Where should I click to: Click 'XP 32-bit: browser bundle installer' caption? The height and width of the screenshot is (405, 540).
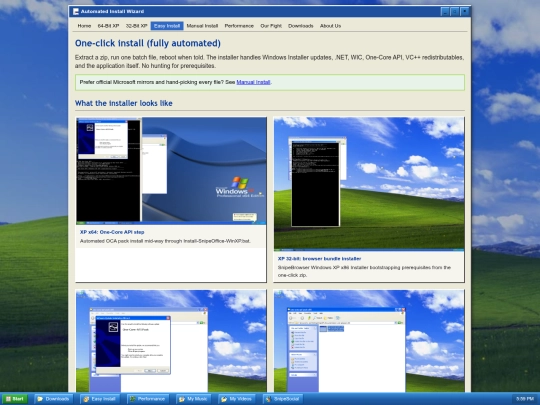tap(320, 259)
